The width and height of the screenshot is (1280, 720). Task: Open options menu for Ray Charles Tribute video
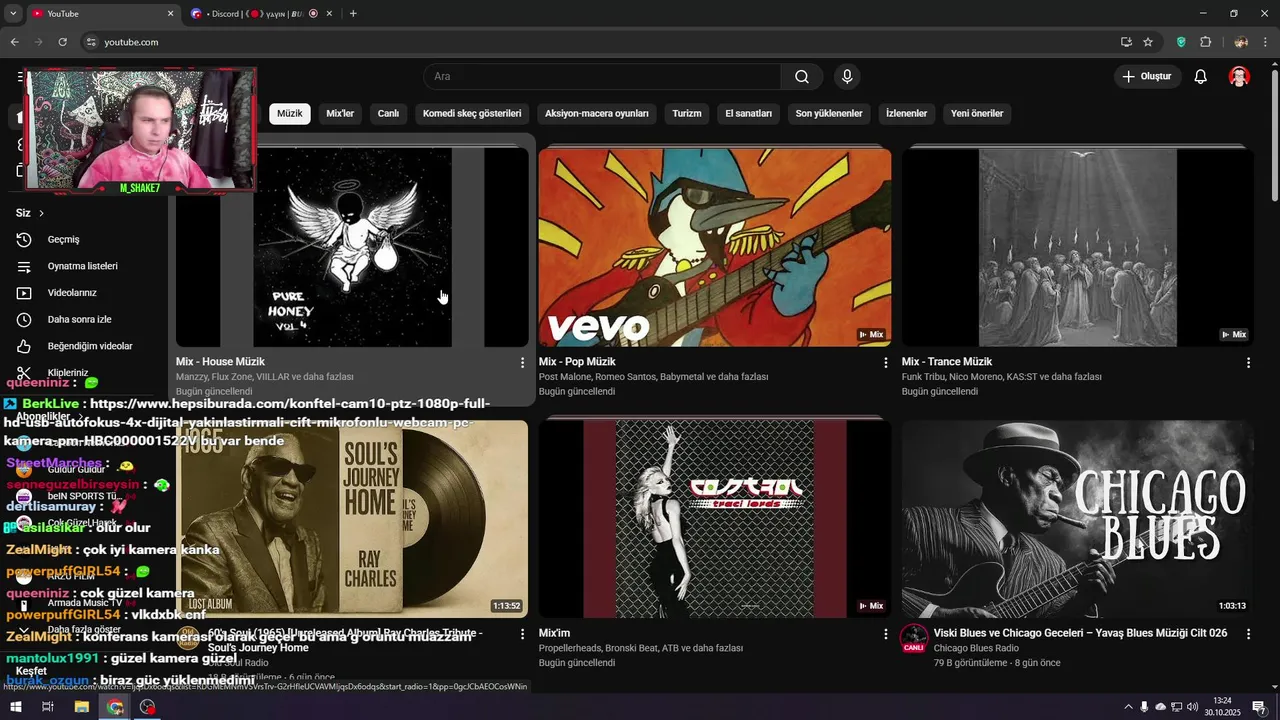tap(522, 634)
